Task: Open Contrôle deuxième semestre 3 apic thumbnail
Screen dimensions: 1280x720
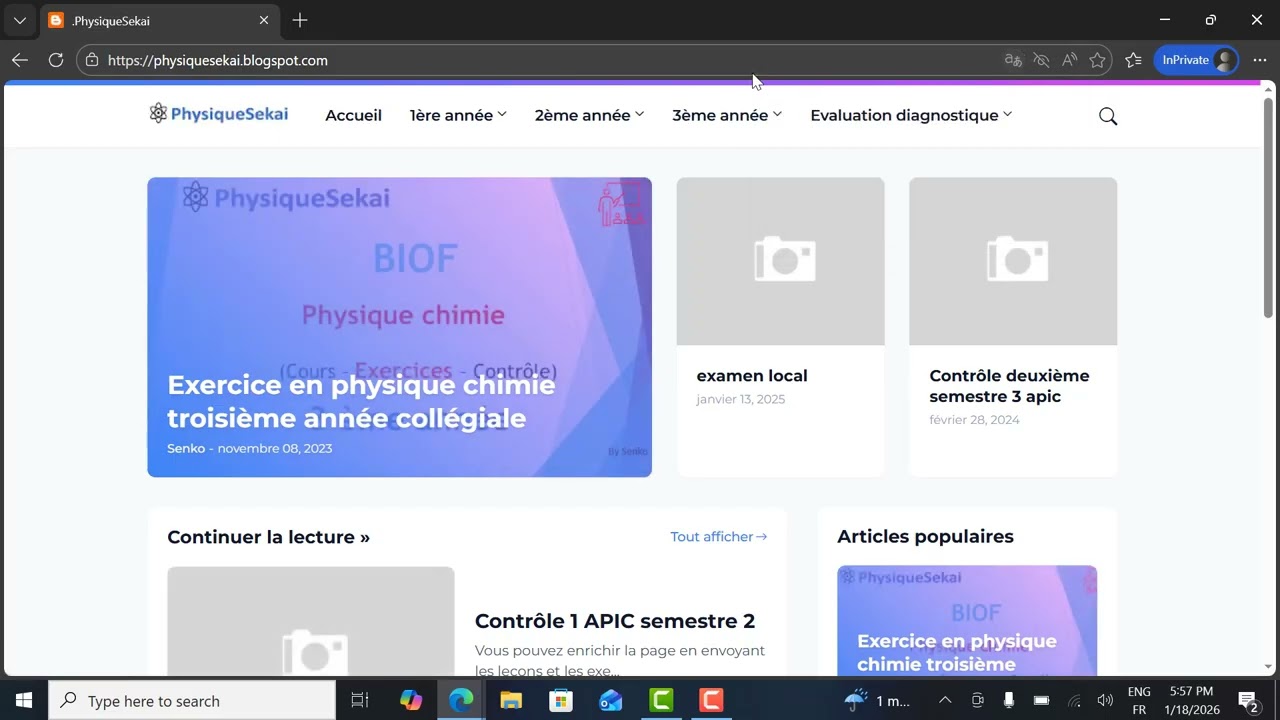Action: click(1013, 261)
